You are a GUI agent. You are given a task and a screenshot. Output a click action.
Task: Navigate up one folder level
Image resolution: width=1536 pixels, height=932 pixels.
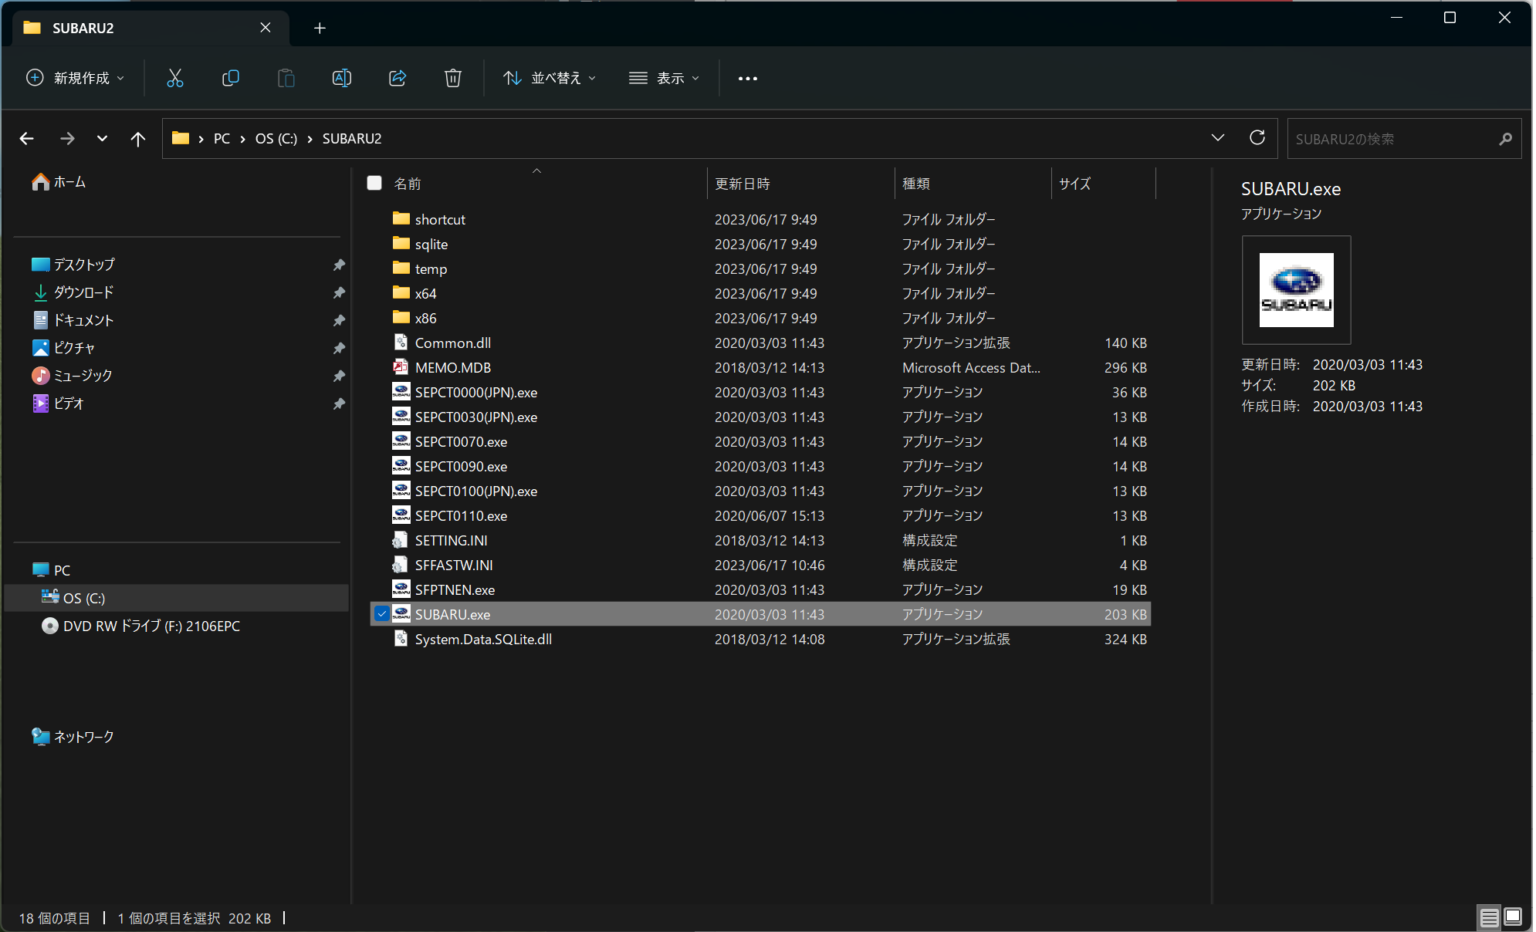click(x=138, y=139)
